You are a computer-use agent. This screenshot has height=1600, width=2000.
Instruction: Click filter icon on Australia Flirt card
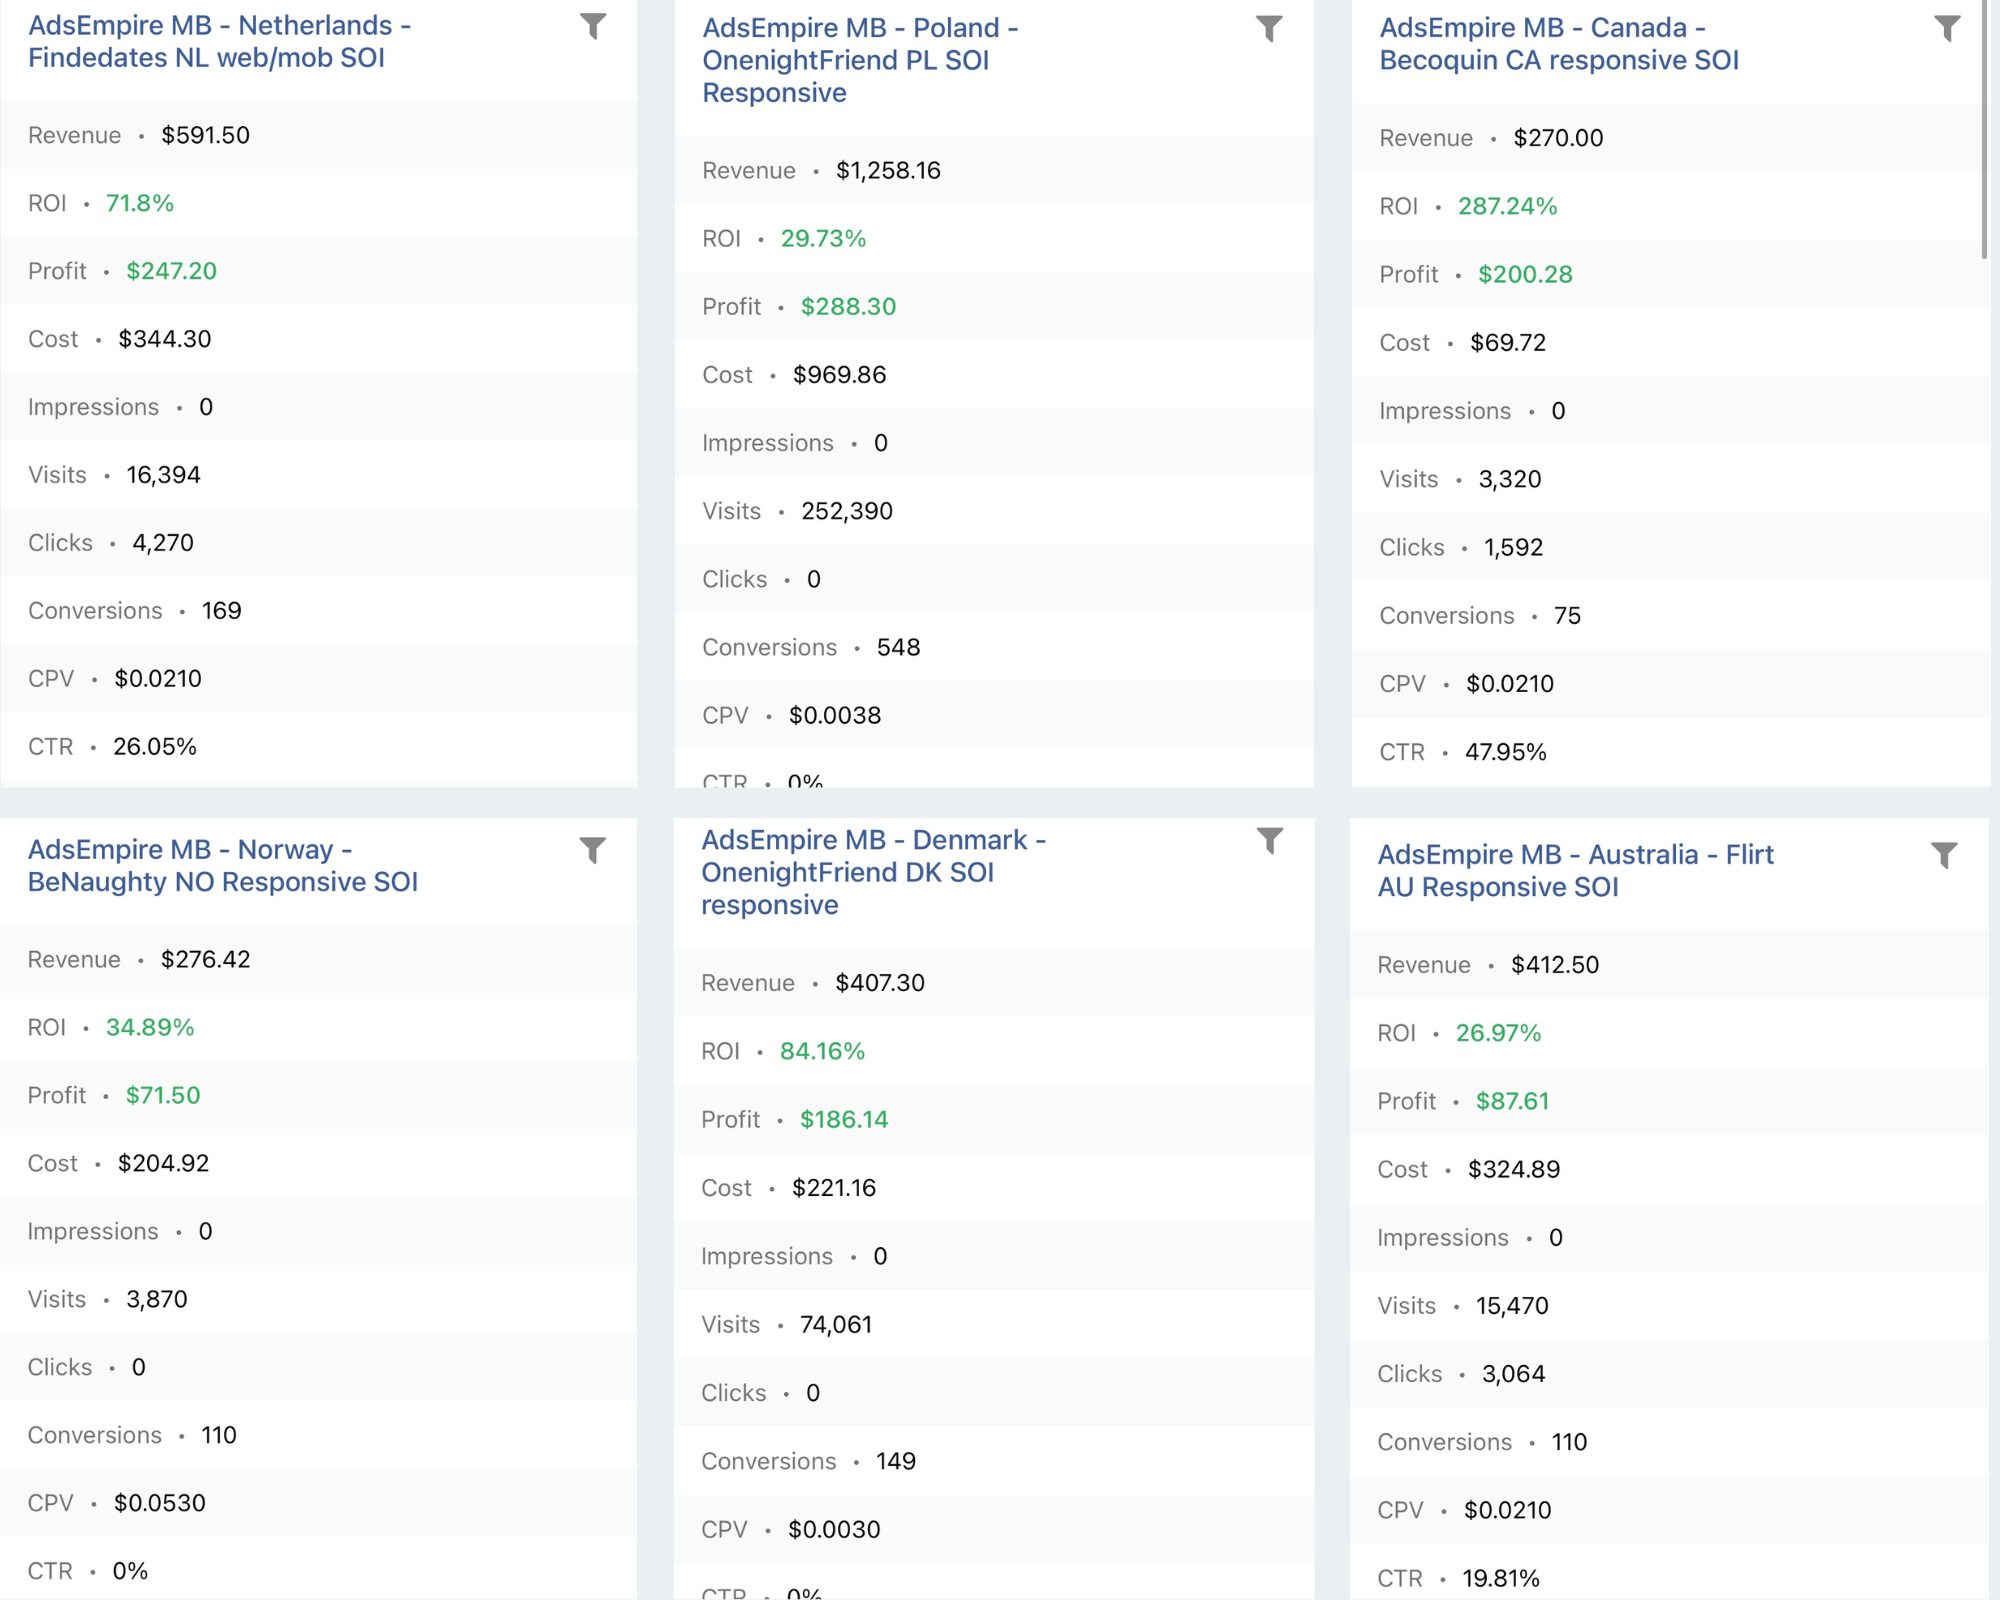[x=1944, y=856]
